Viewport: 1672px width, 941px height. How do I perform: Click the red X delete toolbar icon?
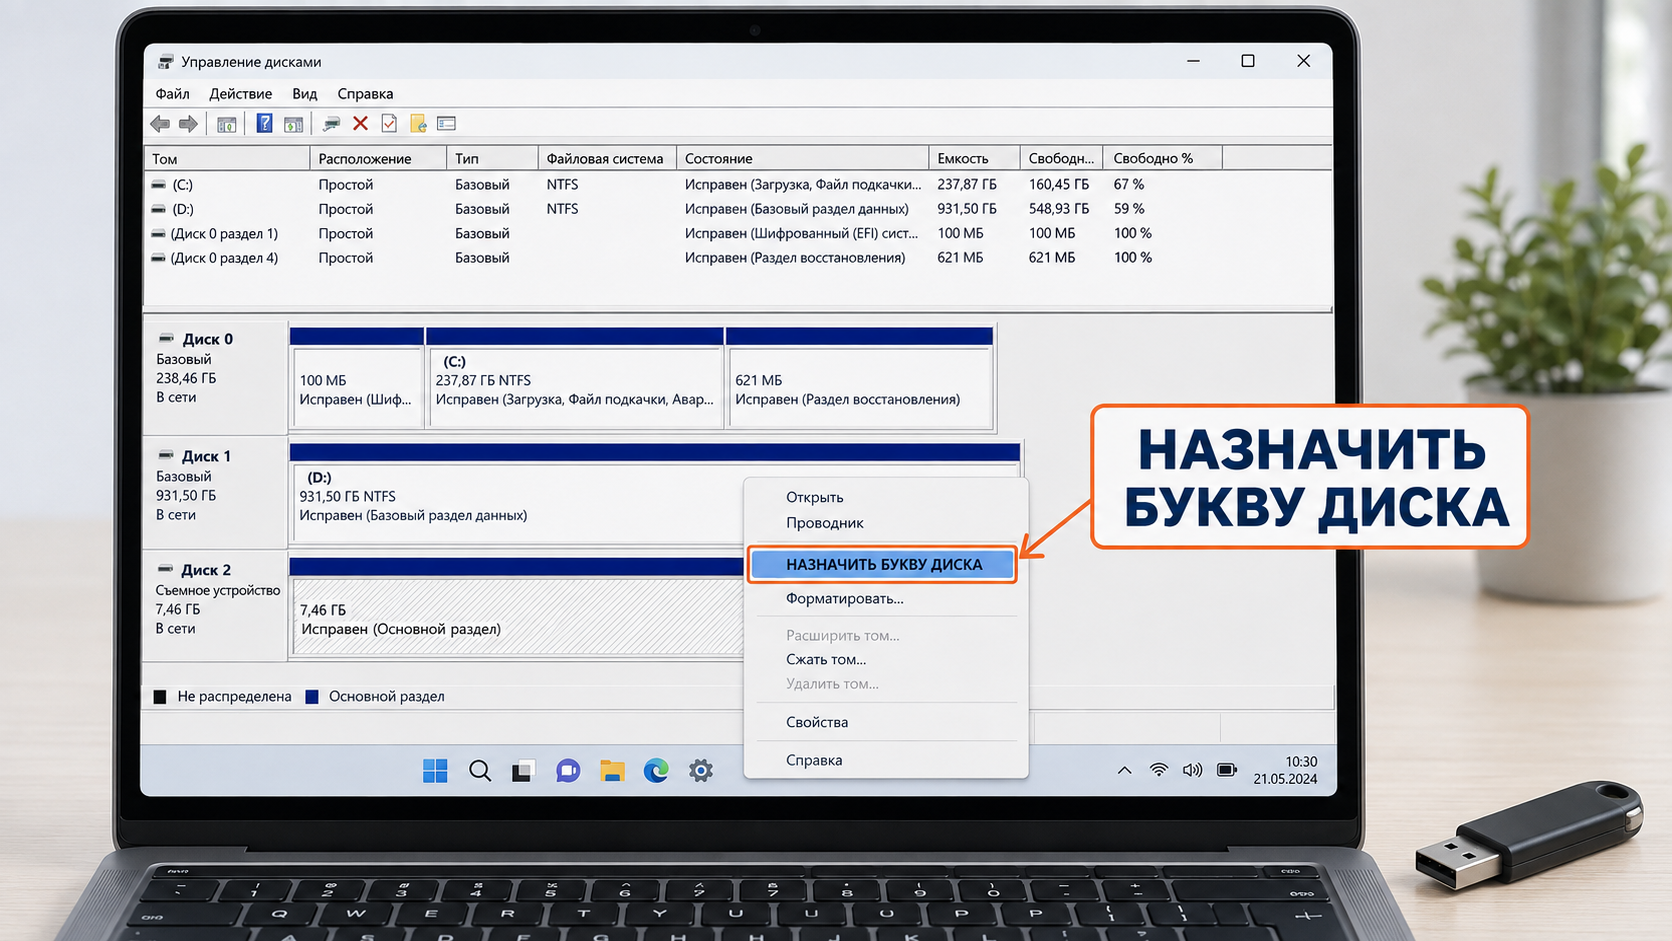[361, 123]
